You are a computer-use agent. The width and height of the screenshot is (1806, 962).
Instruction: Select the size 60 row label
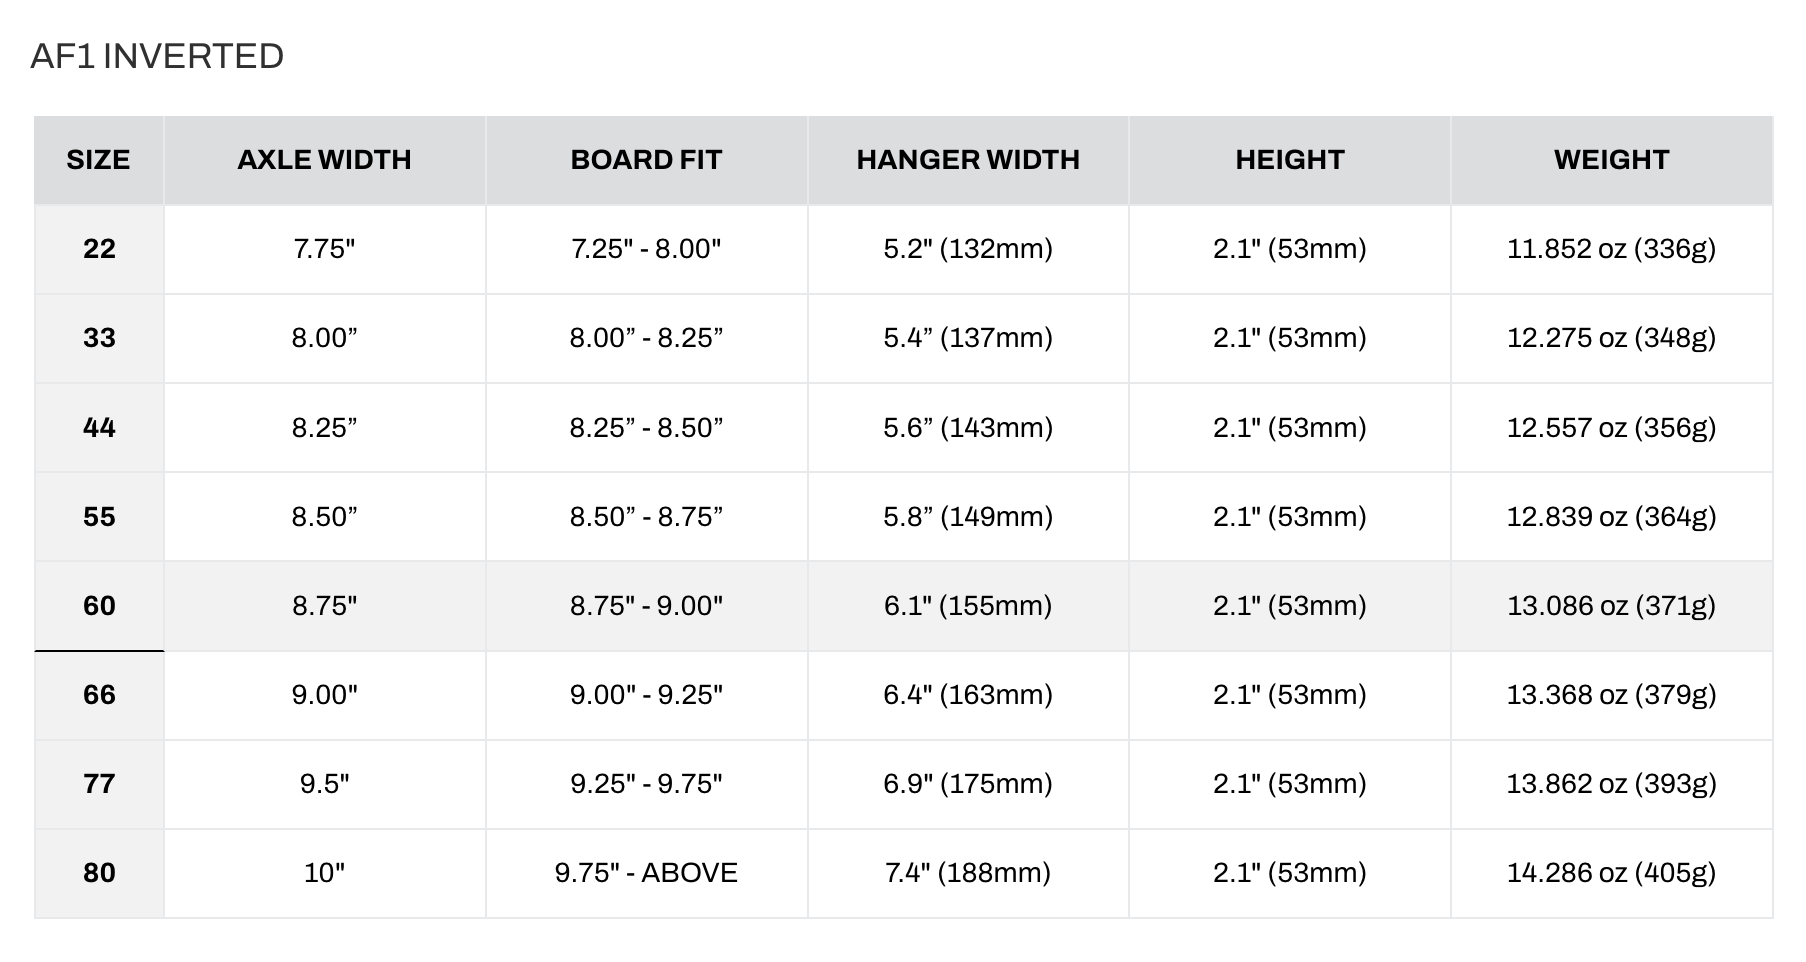click(99, 606)
